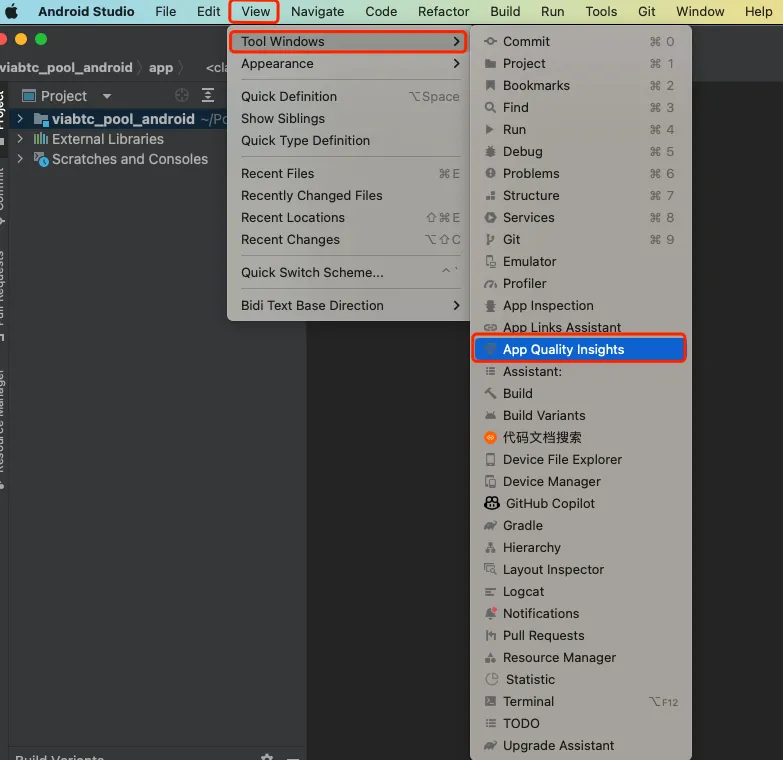Select Recent Changes menu entry

pos(350,239)
